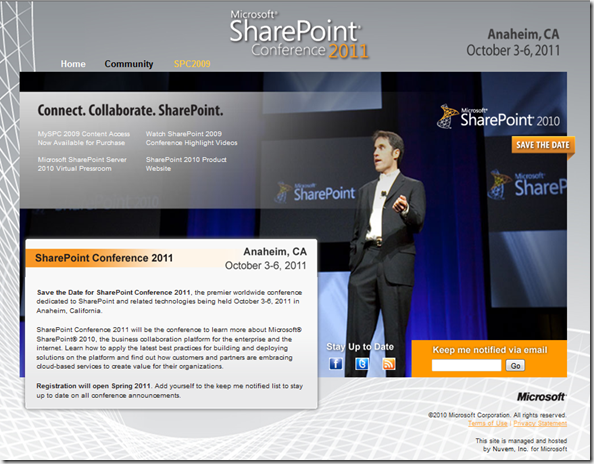Viewport: 594px width, 464px height.
Task: Click the Keep me notified via email label
Action: (490, 350)
